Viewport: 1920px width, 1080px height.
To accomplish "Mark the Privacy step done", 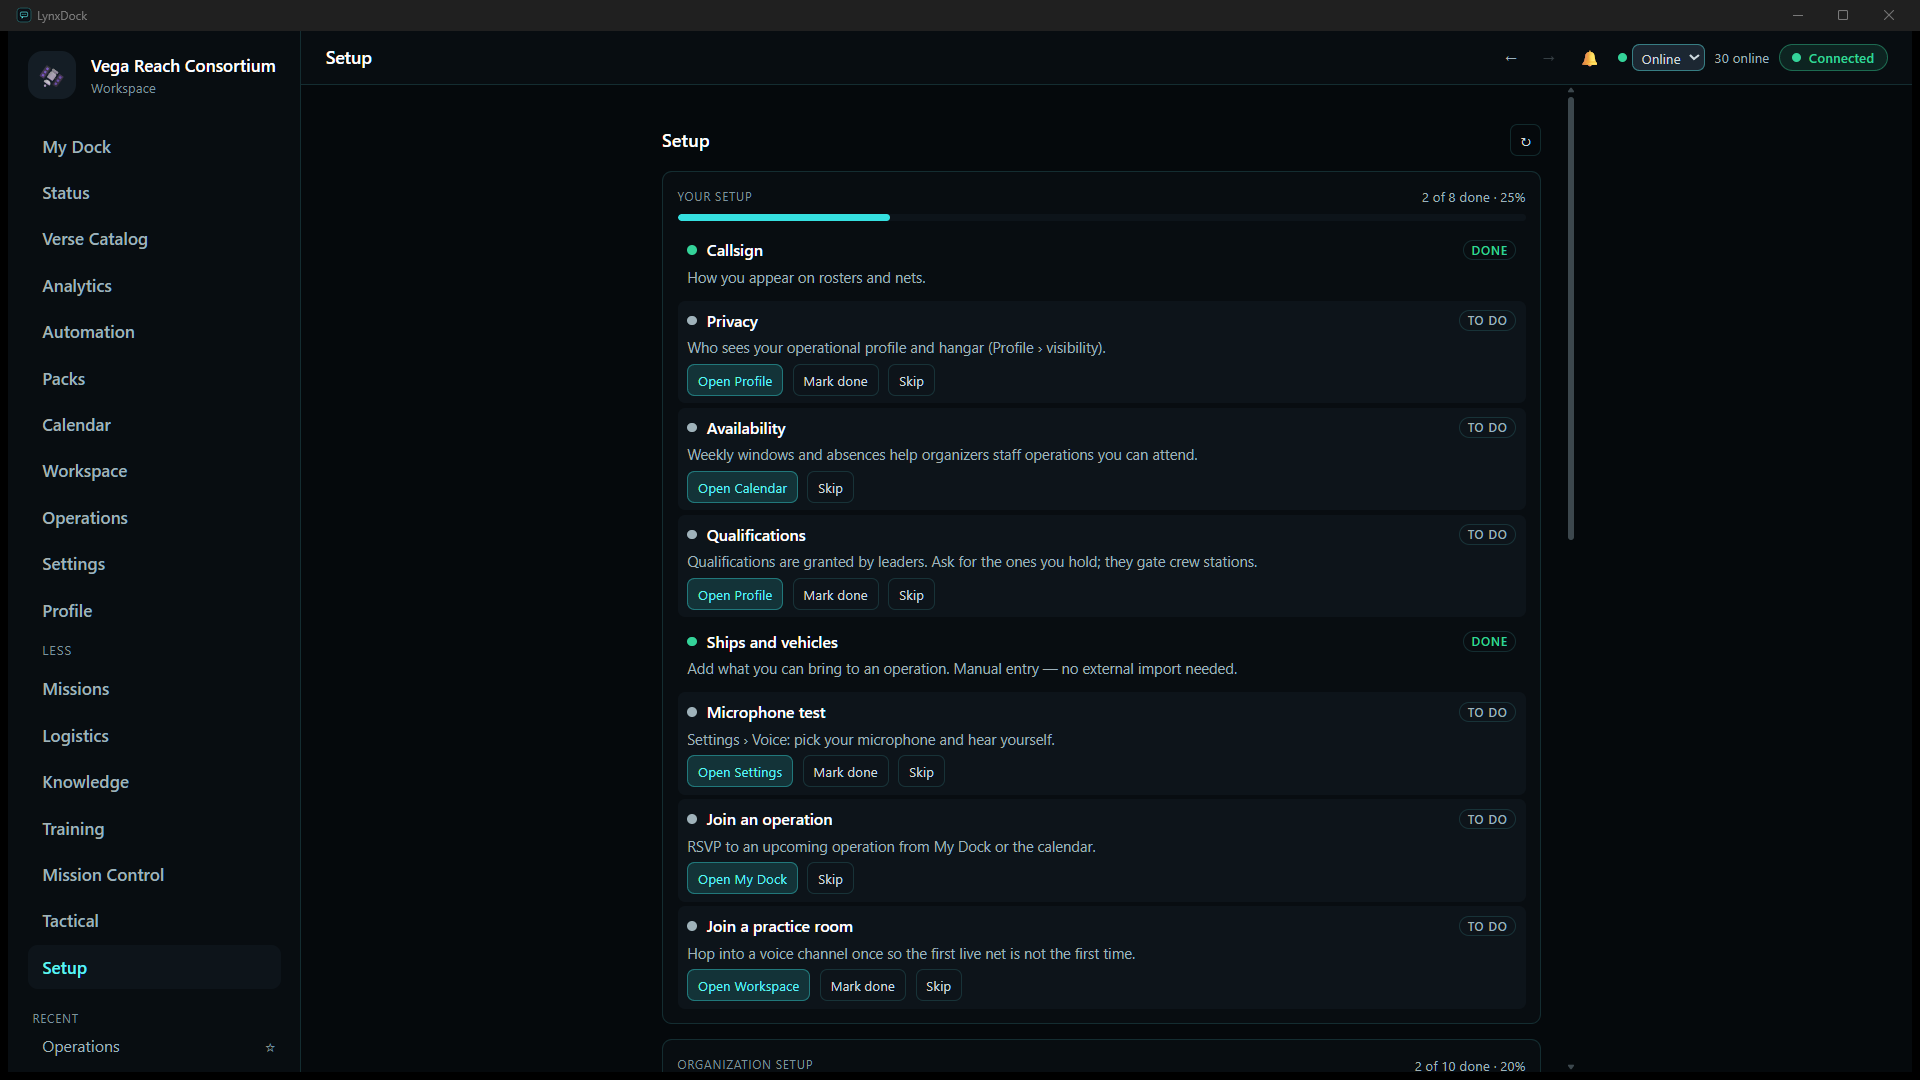I will [x=835, y=381].
